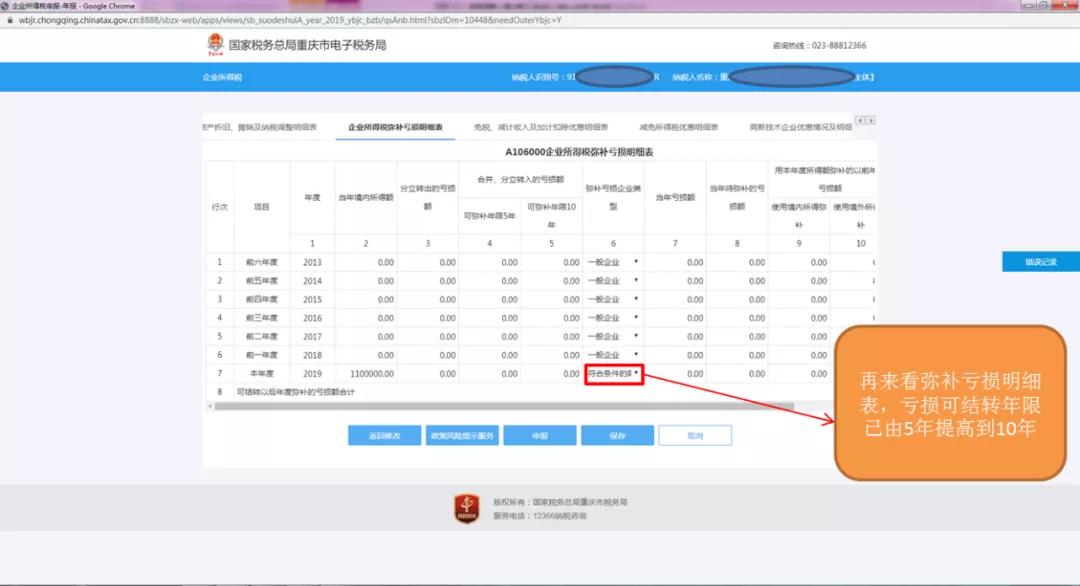Click column header 弥补亏损企业类型
The height and width of the screenshot is (586, 1080).
[613, 197]
